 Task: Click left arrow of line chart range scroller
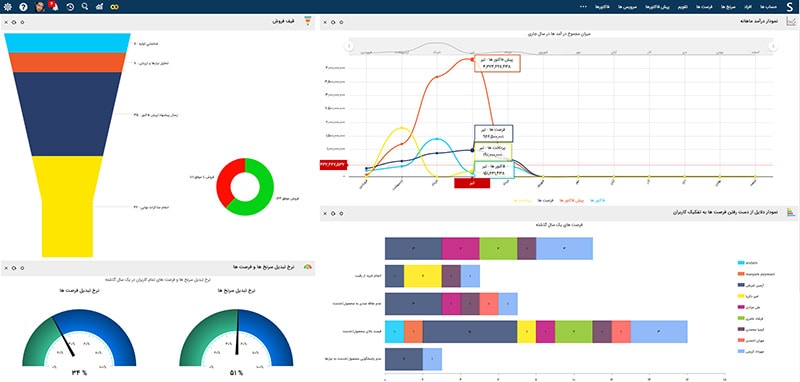pos(349,46)
